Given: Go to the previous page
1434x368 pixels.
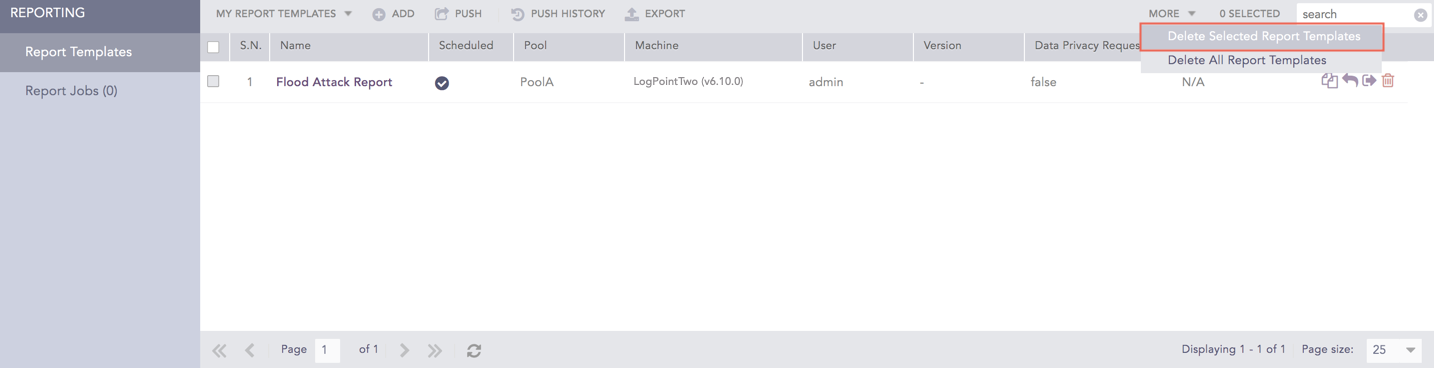Looking at the screenshot, I should (250, 350).
